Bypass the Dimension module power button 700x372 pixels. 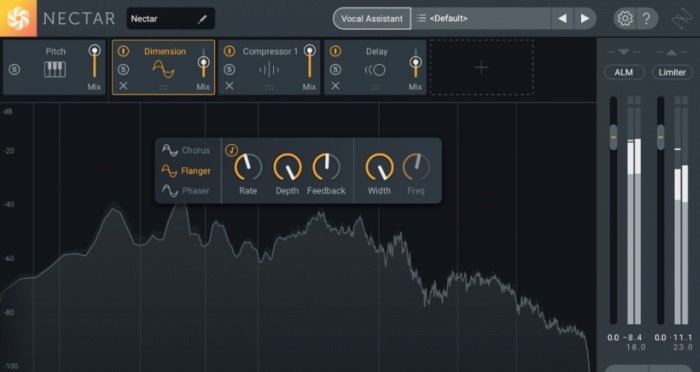[x=123, y=51]
